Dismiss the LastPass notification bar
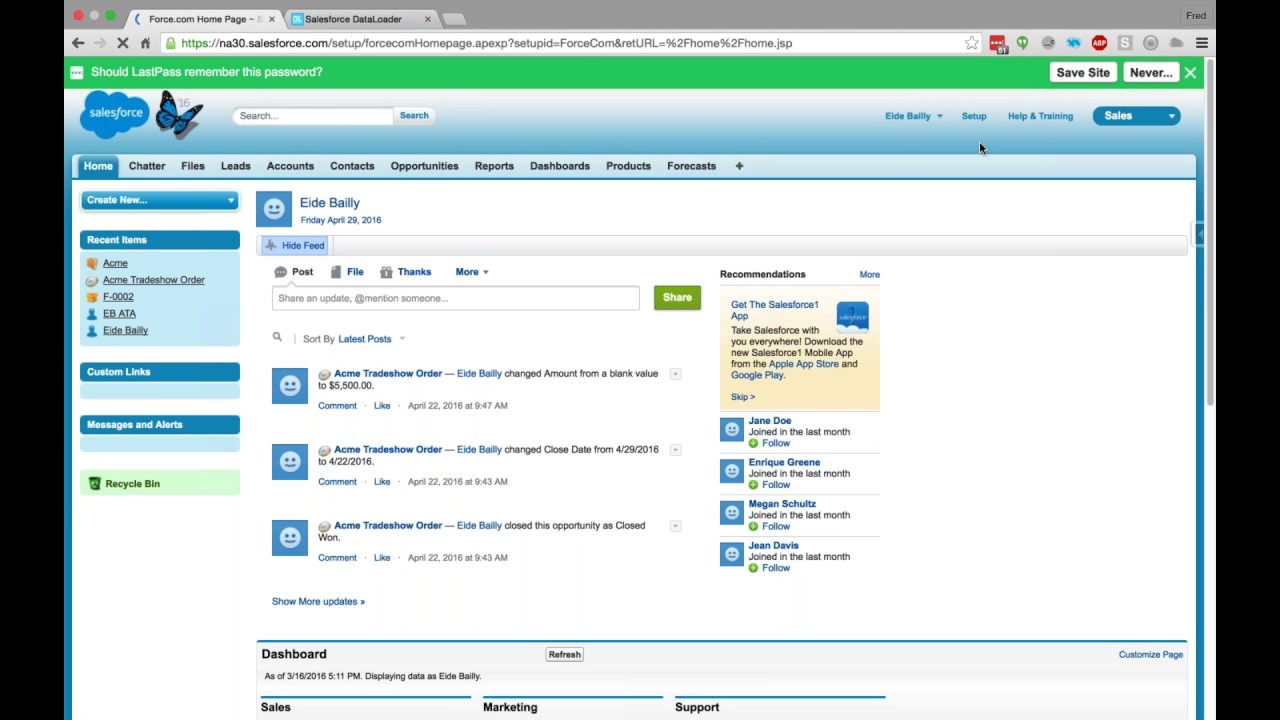This screenshot has height=720, width=1280. click(x=1190, y=72)
